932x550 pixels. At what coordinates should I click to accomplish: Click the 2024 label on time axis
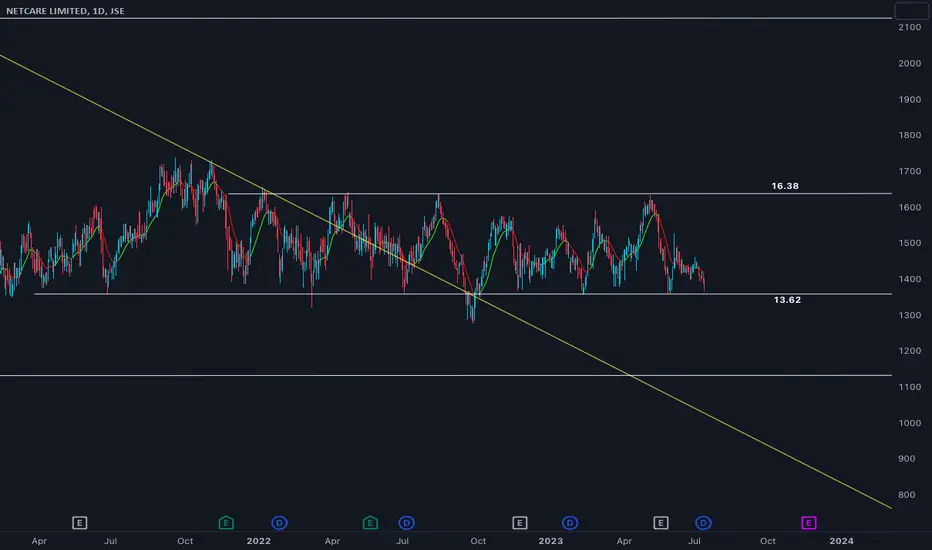click(x=841, y=541)
